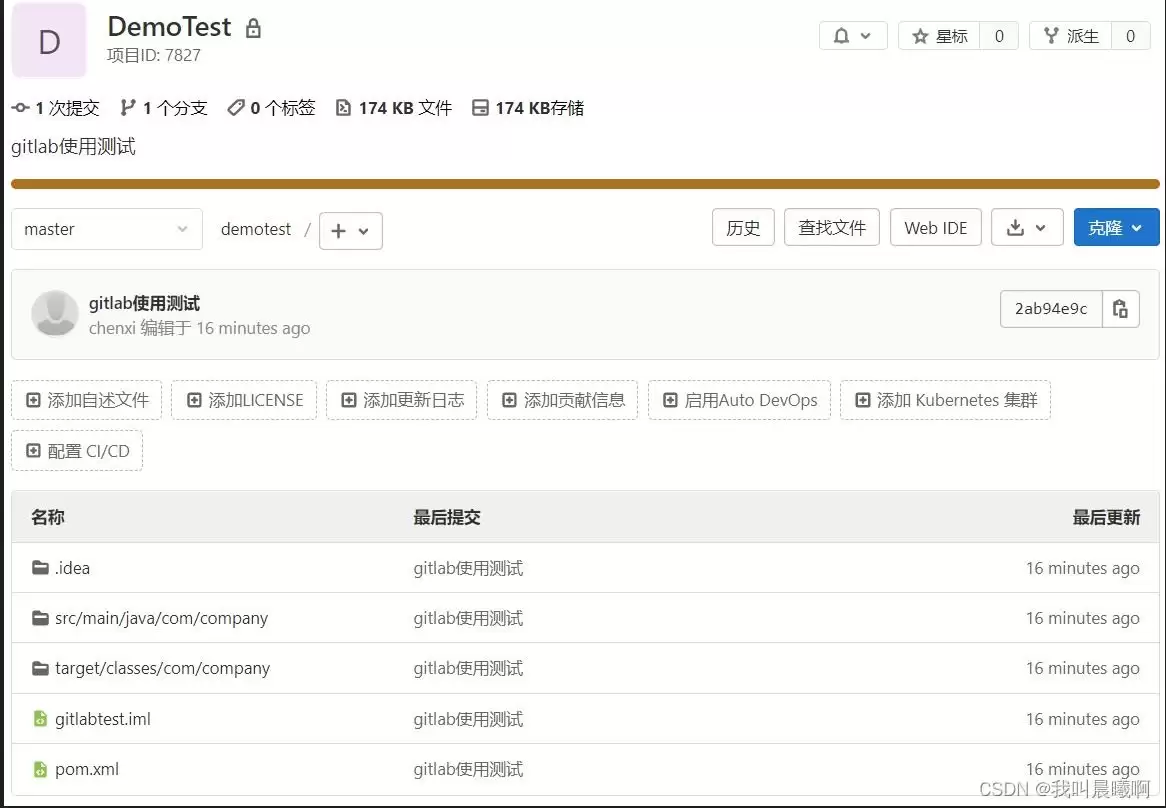This screenshot has width=1166, height=808.
Task: Click 启用Auto DevOps button
Action: coord(739,400)
